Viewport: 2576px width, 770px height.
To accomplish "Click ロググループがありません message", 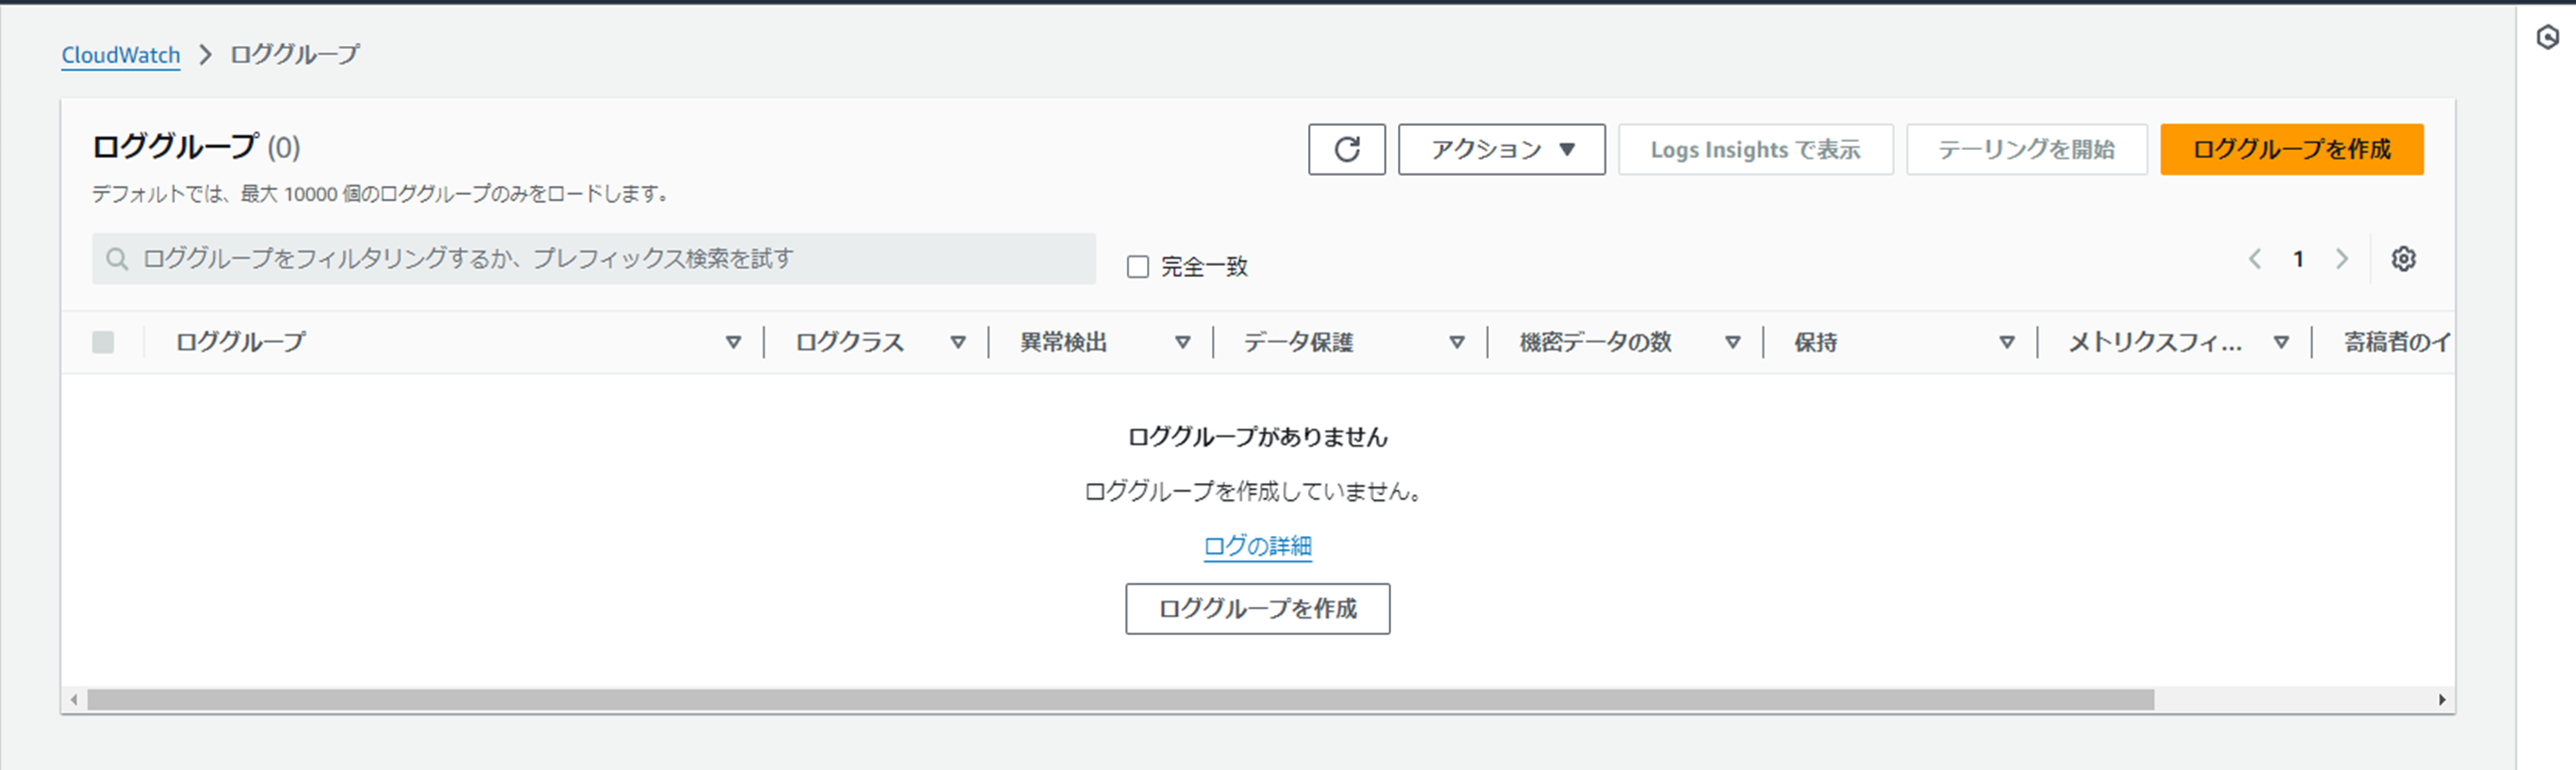I will pos(1257,437).
